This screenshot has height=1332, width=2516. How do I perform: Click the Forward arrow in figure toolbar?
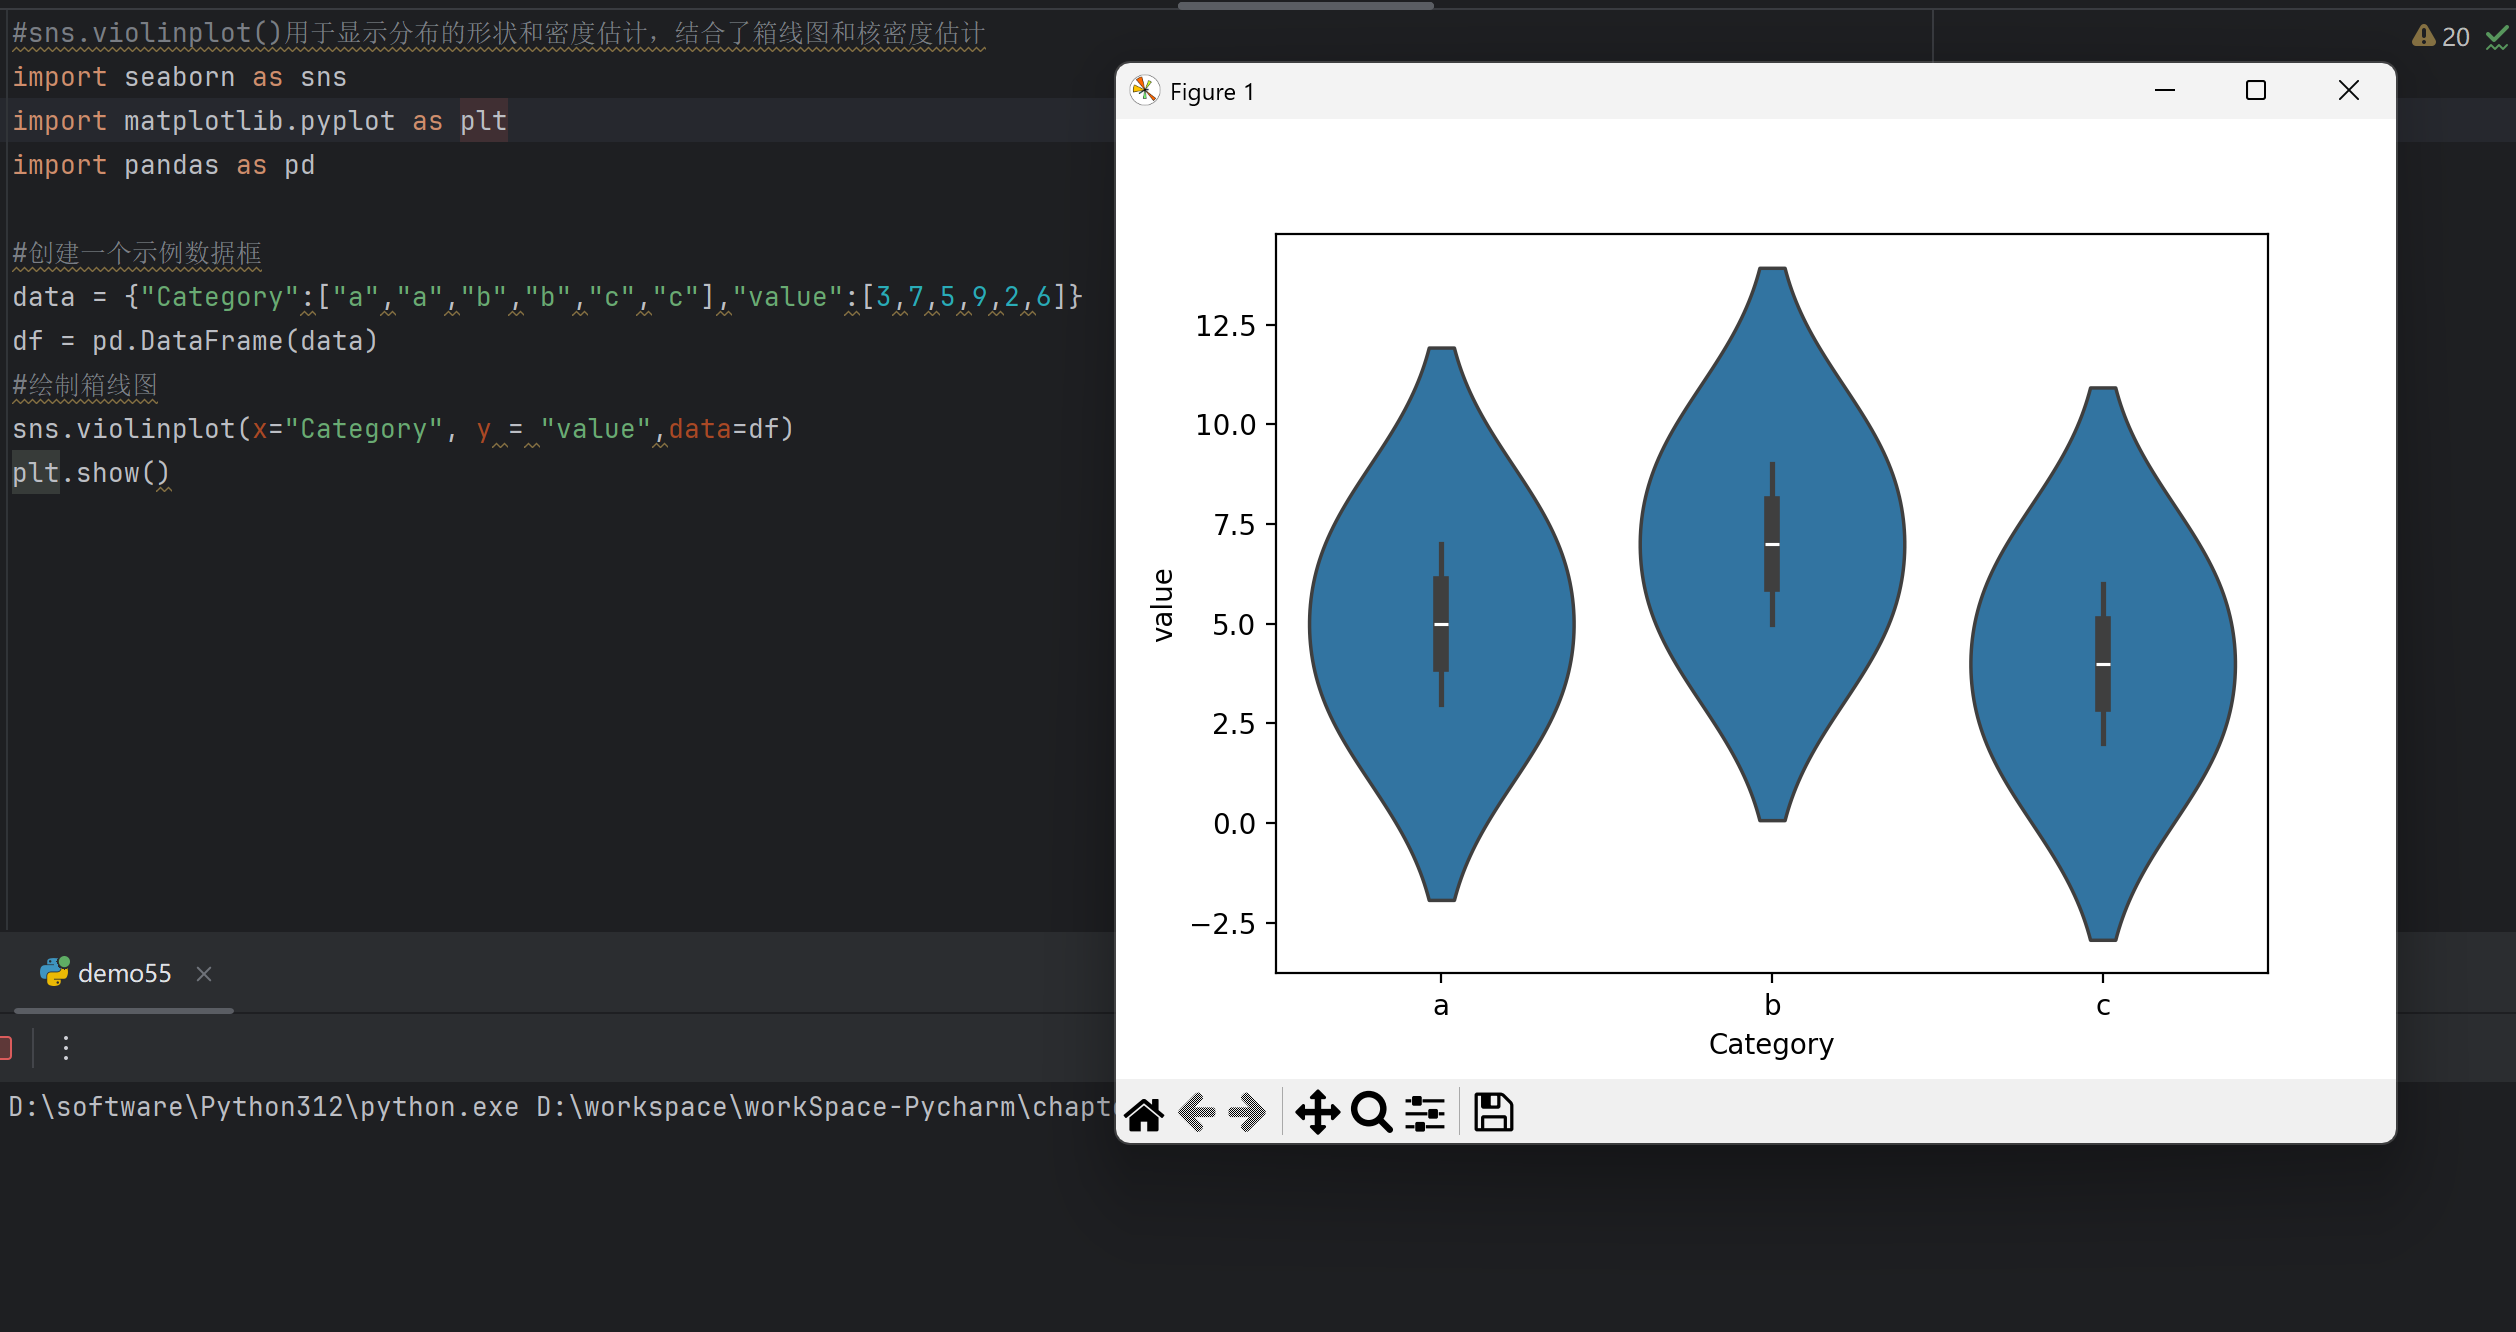pyautogui.click(x=1247, y=1113)
